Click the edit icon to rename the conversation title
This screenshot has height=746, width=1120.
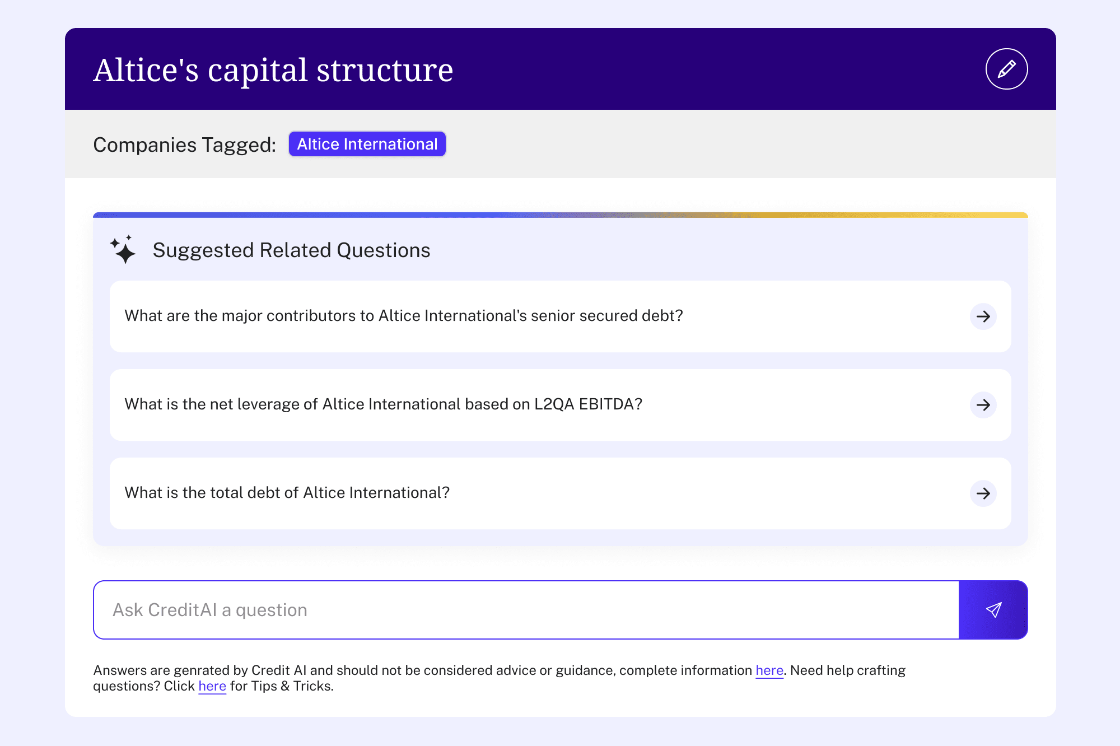tap(1006, 68)
